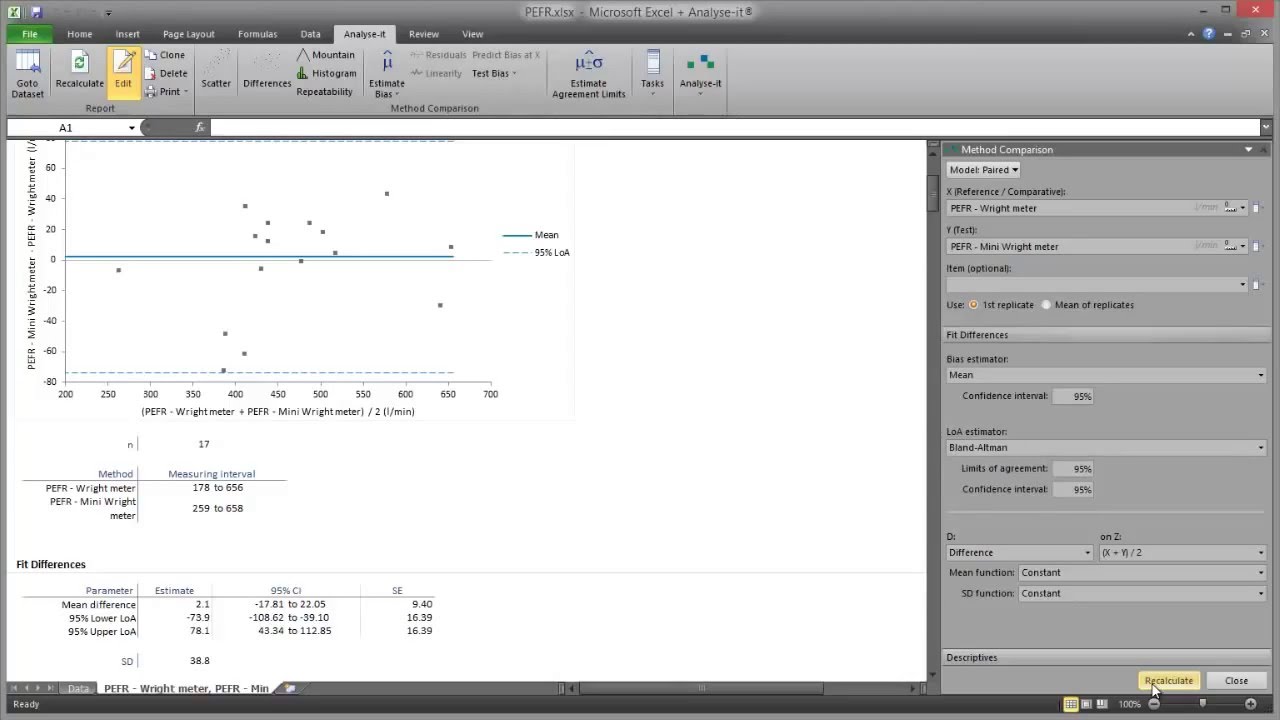Expand the X Reference variable dropdown
This screenshot has width=1280, height=720.
tap(1243, 208)
